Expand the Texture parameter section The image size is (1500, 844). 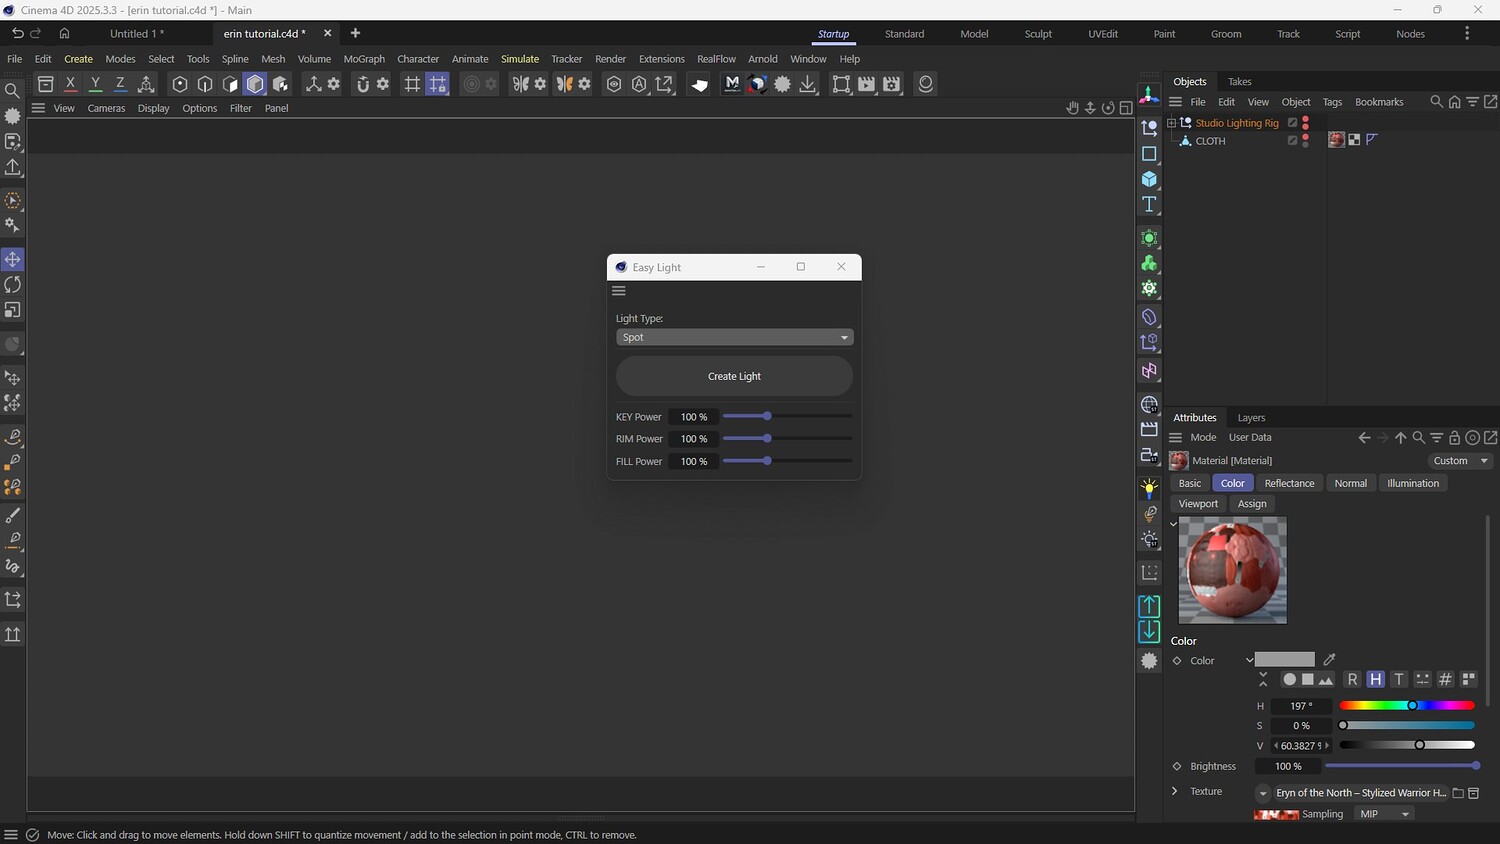click(1175, 791)
